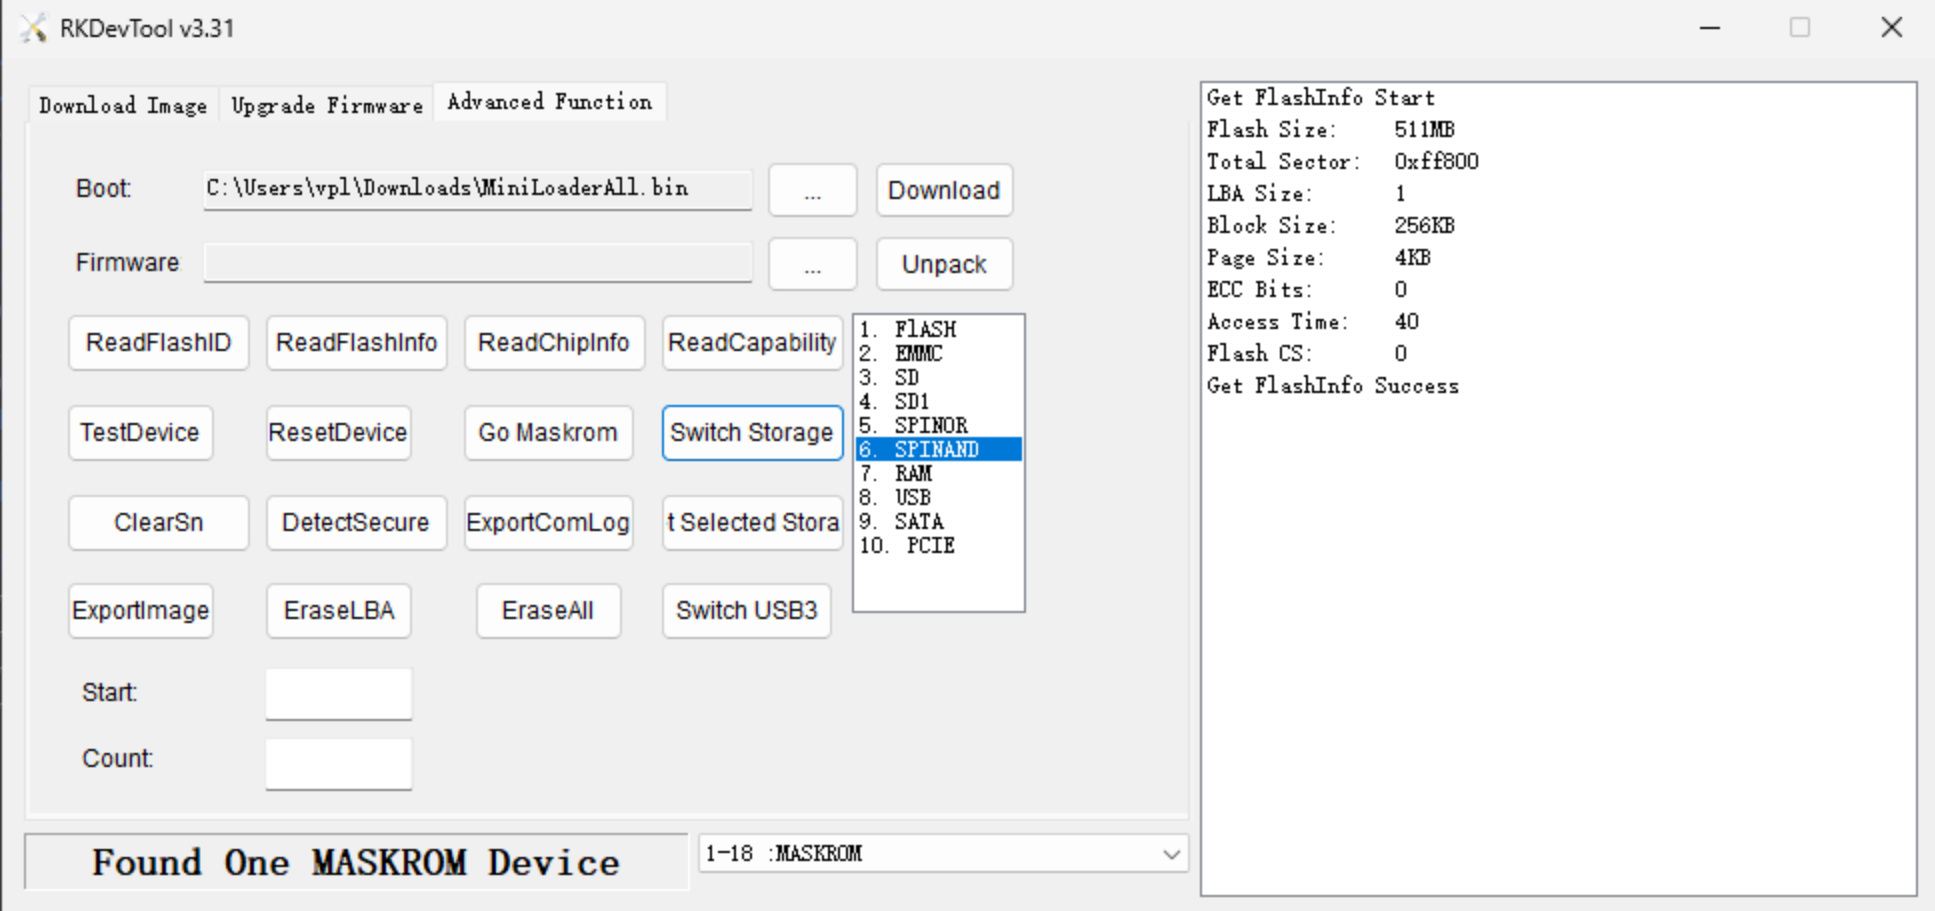Viewport: 1935px width, 911px height.
Task: Click the ReadFlashInfo button
Action: pos(356,343)
